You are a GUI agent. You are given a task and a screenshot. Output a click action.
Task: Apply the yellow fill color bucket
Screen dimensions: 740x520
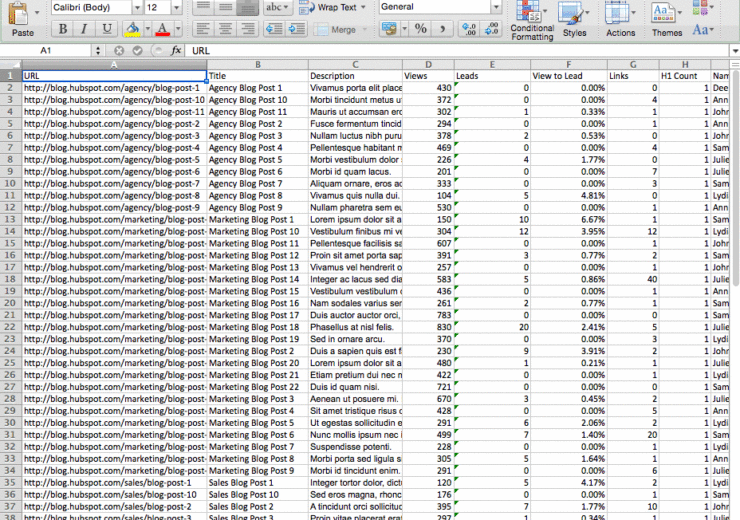[x=133, y=29]
